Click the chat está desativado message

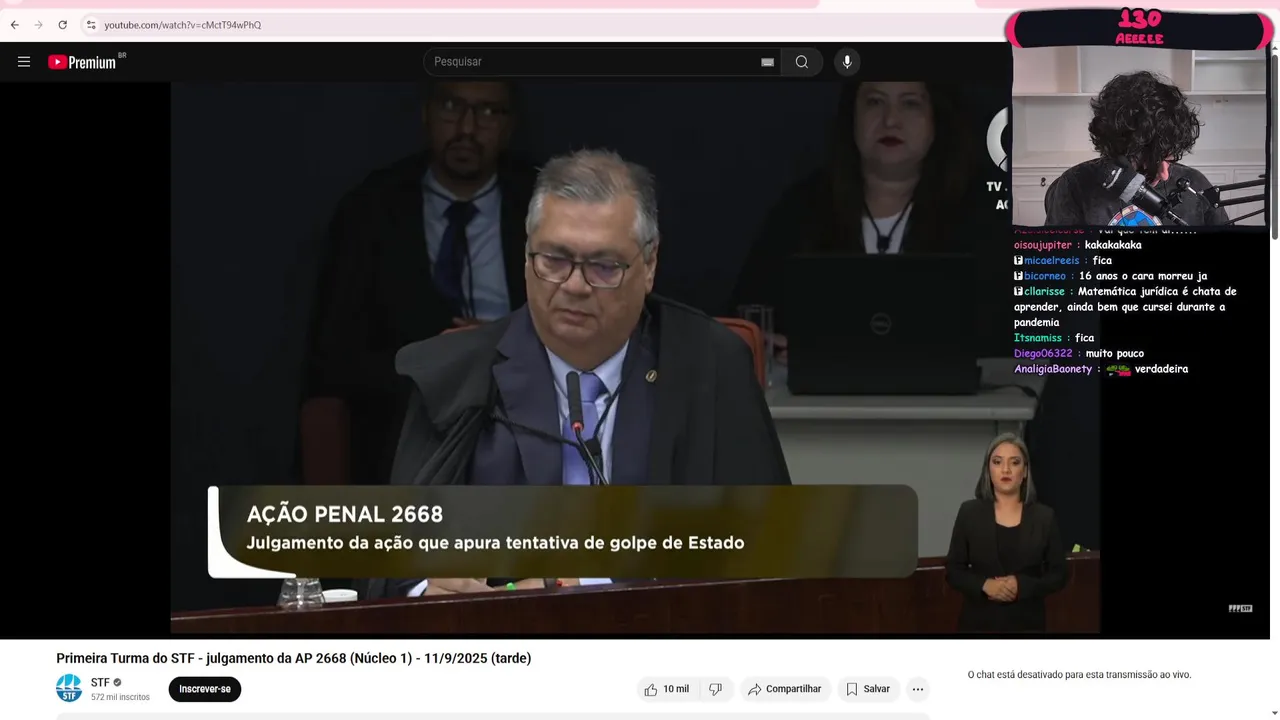point(1079,675)
